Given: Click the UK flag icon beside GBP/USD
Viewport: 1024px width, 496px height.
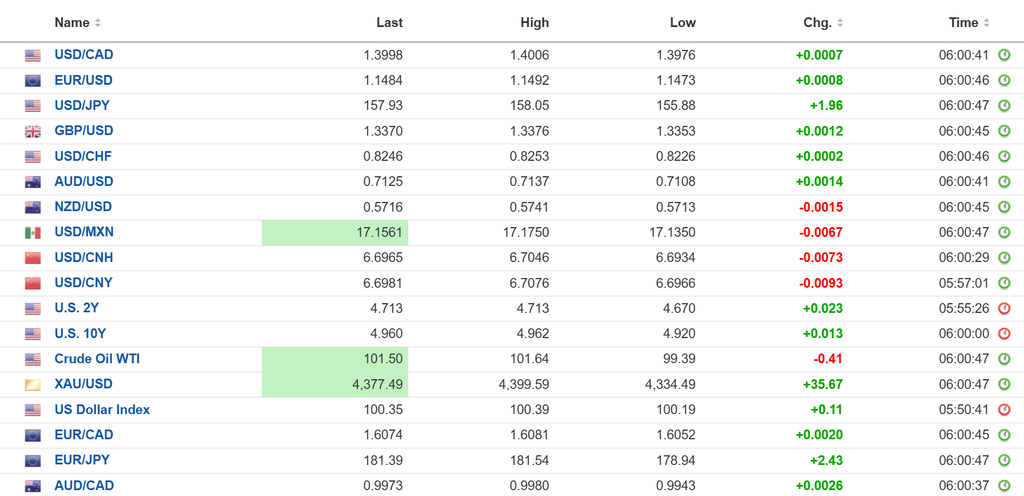Looking at the screenshot, I should (33, 132).
